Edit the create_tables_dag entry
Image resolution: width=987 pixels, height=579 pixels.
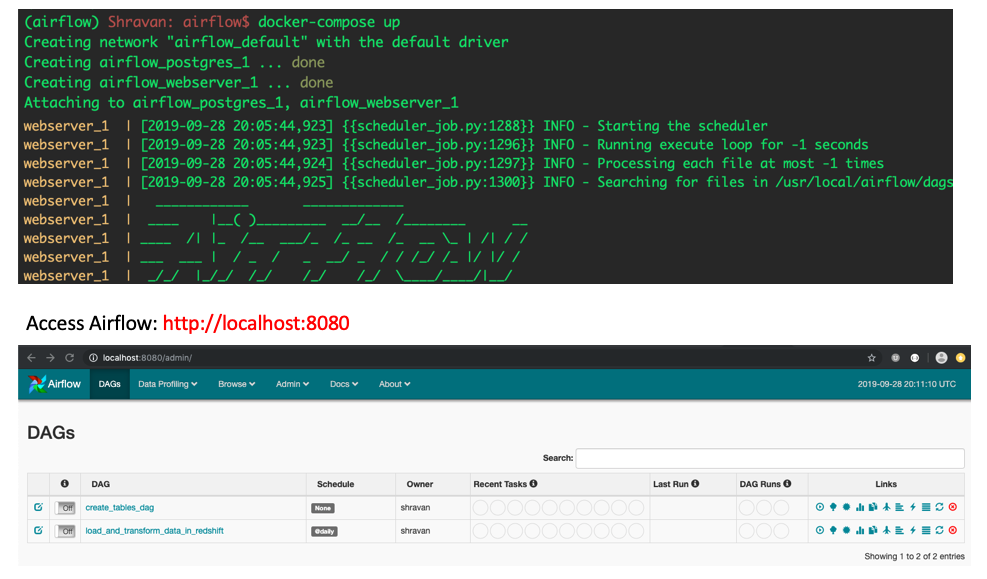(x=38, y=507)
